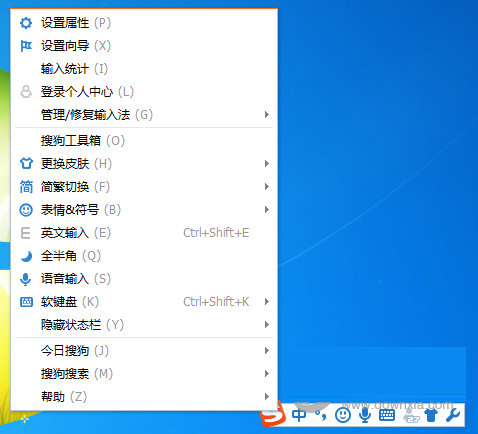Viewport: 478px width, 434px height.
Task: Expand the 管理/修复输入法 submenu arrow
Action: tap(266, 115)
